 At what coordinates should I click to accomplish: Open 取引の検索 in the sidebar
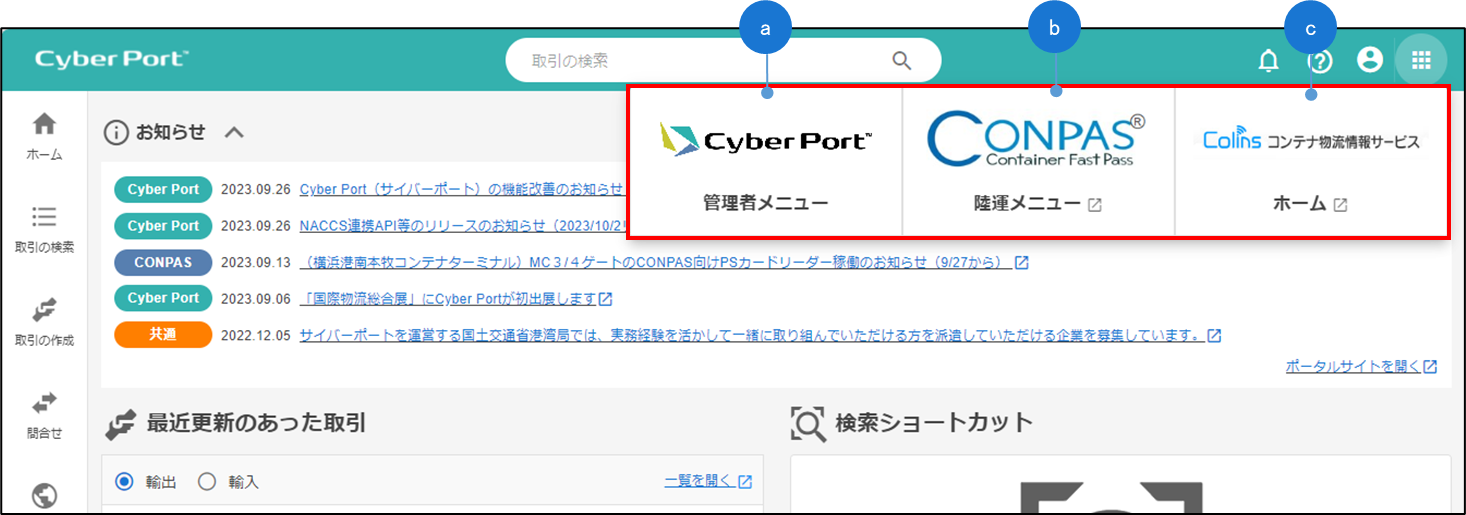(x=44, y=229)
